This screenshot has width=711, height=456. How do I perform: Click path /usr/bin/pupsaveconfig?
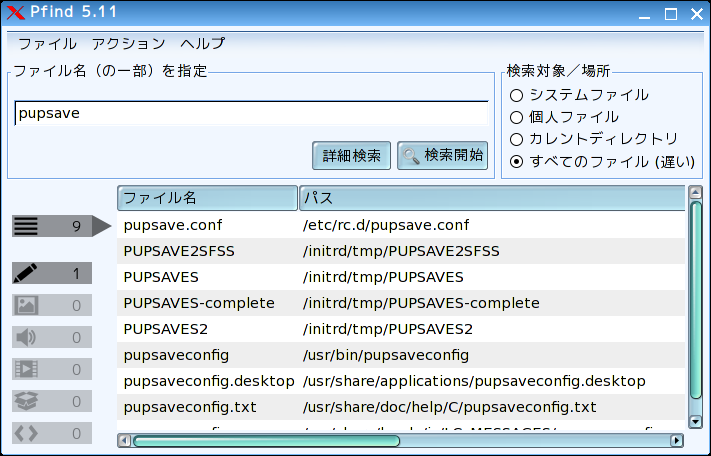pos(386,355)
